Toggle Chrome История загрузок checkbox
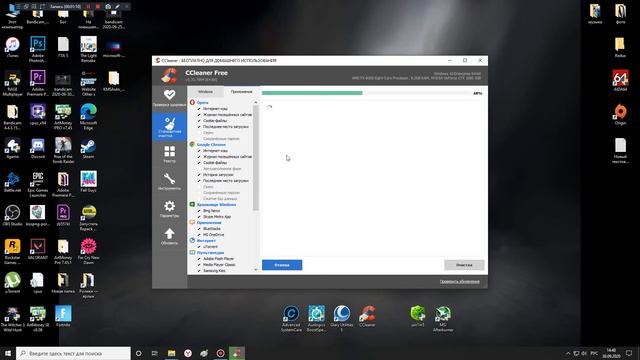The image size is (640, 360). click(x=199, y=175)
